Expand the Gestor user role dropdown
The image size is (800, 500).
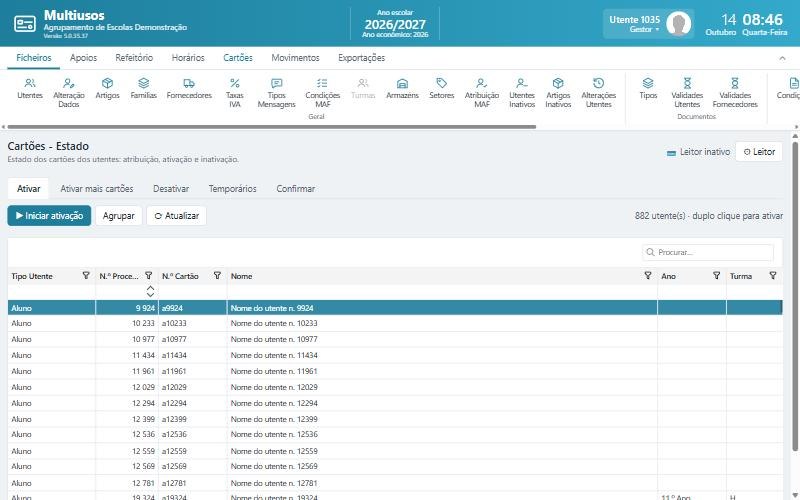pyautogui.click(x=644, y=30)
